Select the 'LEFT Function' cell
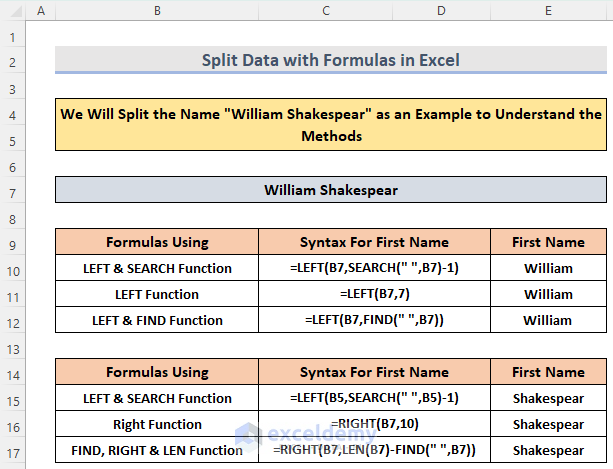The width and height of the screenshot is (613, 469). [157, 294]
